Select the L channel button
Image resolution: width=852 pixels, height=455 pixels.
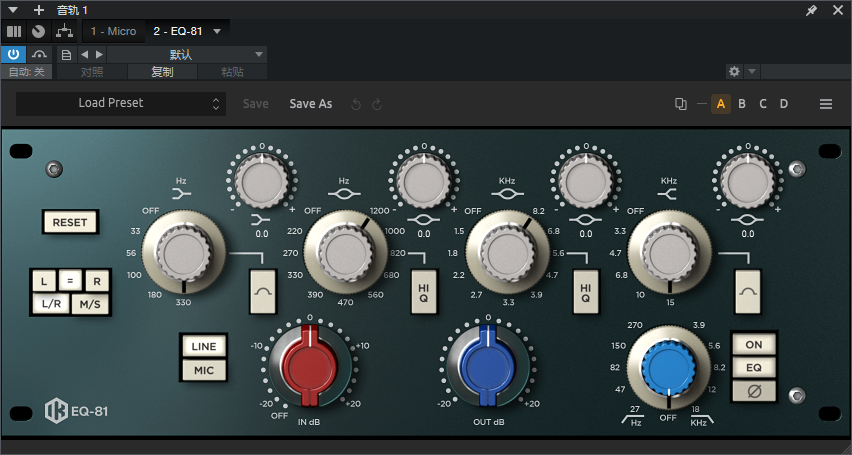44,281
